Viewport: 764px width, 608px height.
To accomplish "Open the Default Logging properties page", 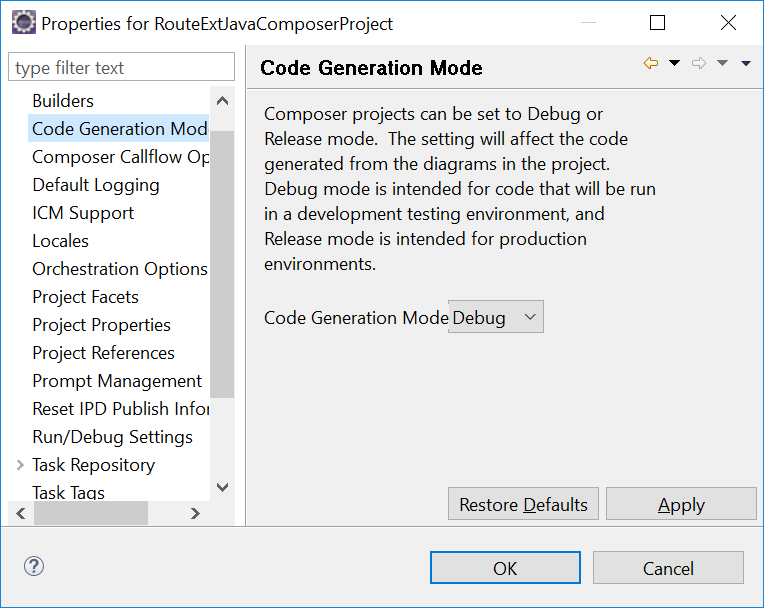I will 96,185.
